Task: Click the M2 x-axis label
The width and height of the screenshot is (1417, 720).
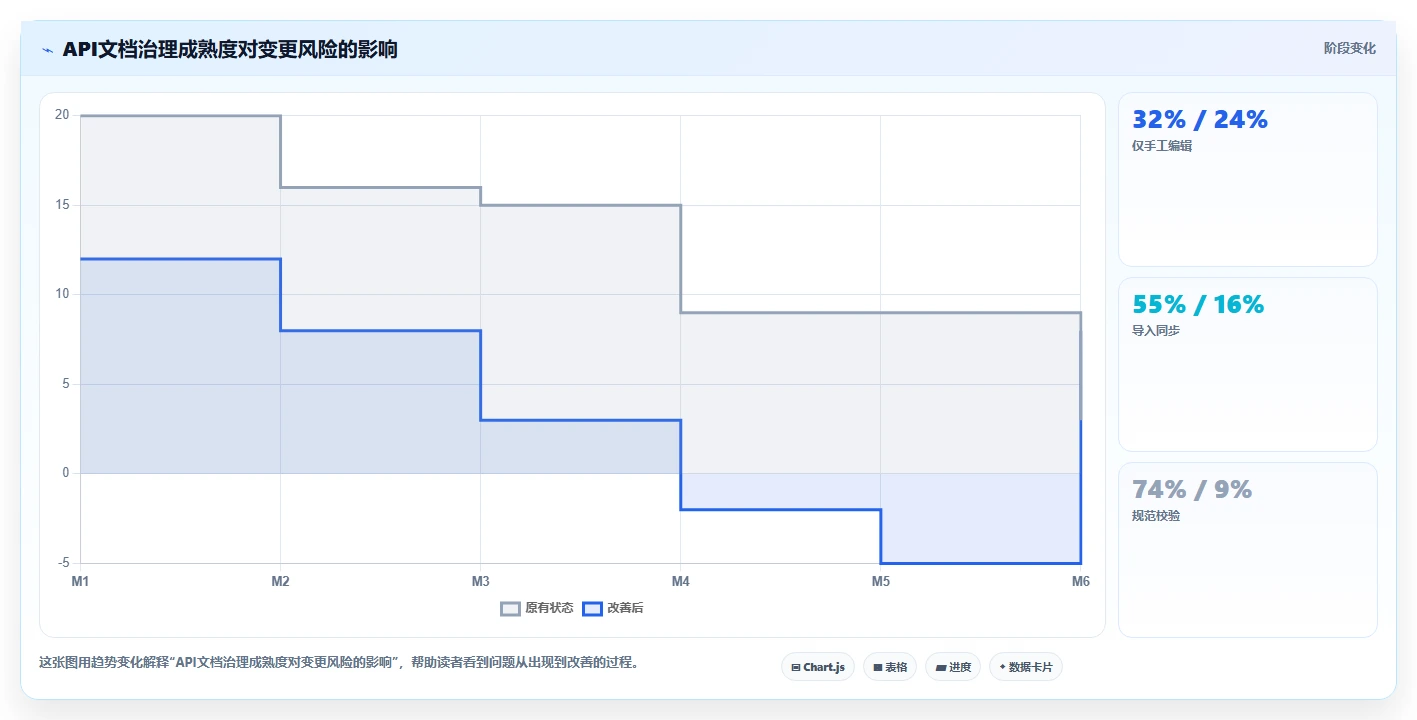Action: (x=280, y=581)
